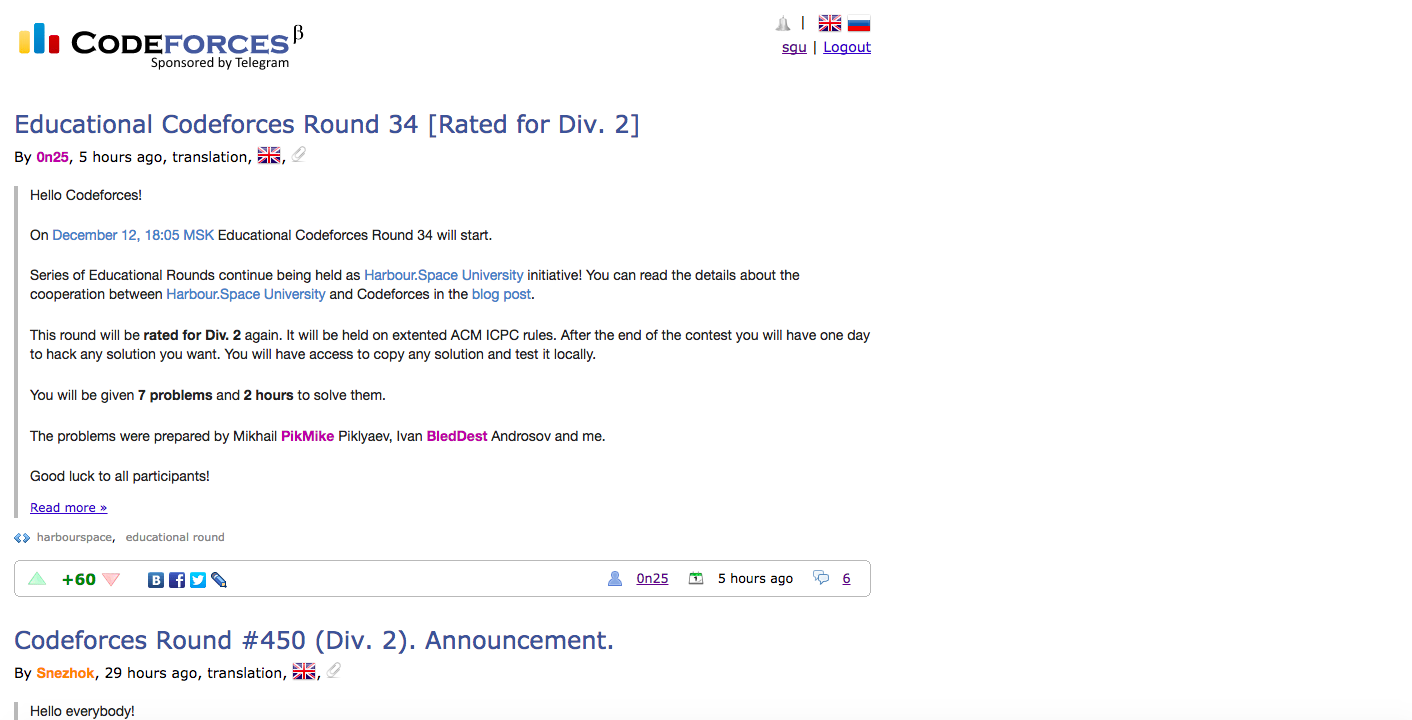
Task: Click the link-chain share icon
Action: click(x=219, y=579)
